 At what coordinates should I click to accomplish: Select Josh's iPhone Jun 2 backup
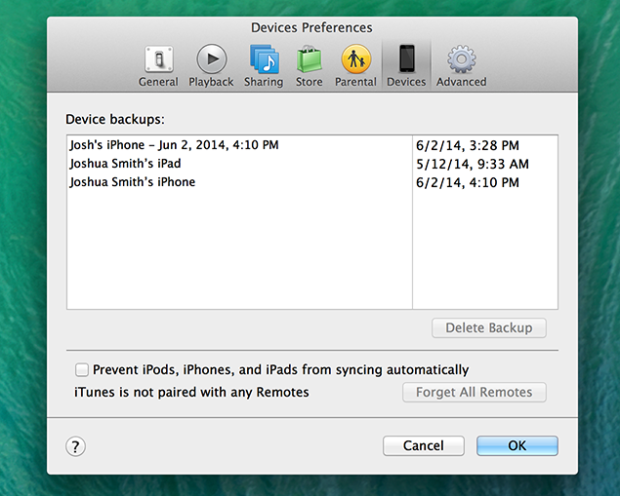coord(174,145)
